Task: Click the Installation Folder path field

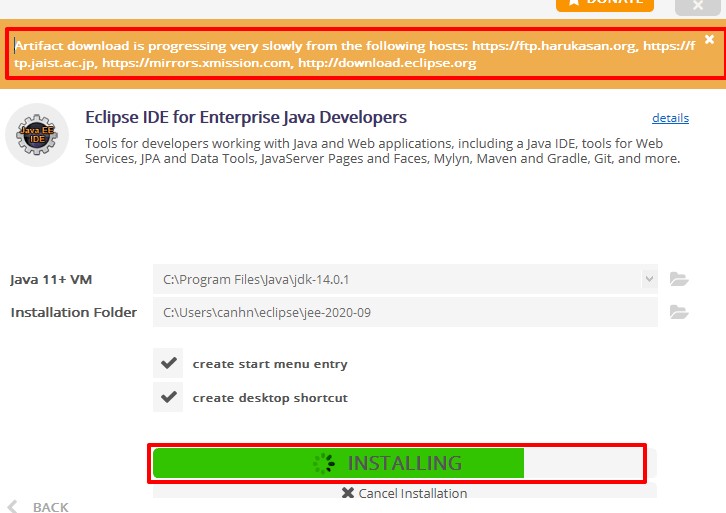Action: coord(405,313)
